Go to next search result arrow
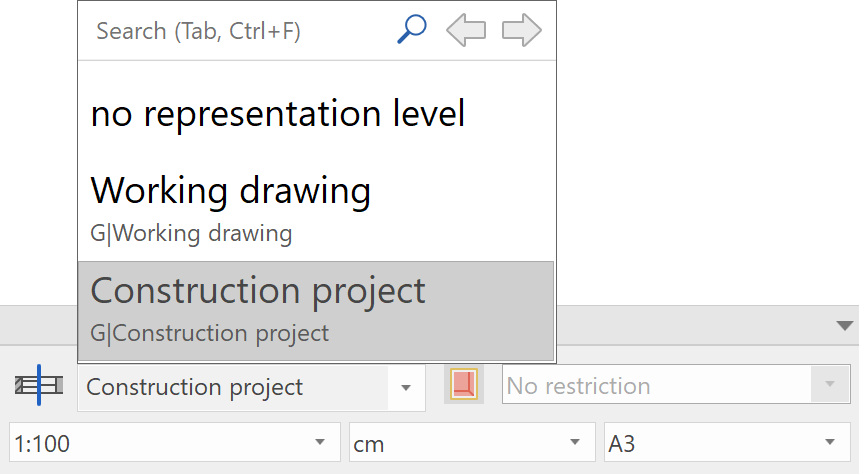Screen dimensions: 859x474 point(521,31)
